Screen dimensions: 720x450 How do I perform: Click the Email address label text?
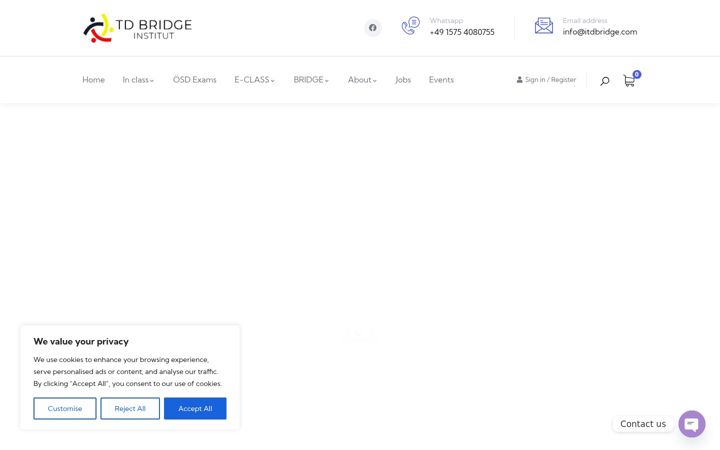(585, 21)
